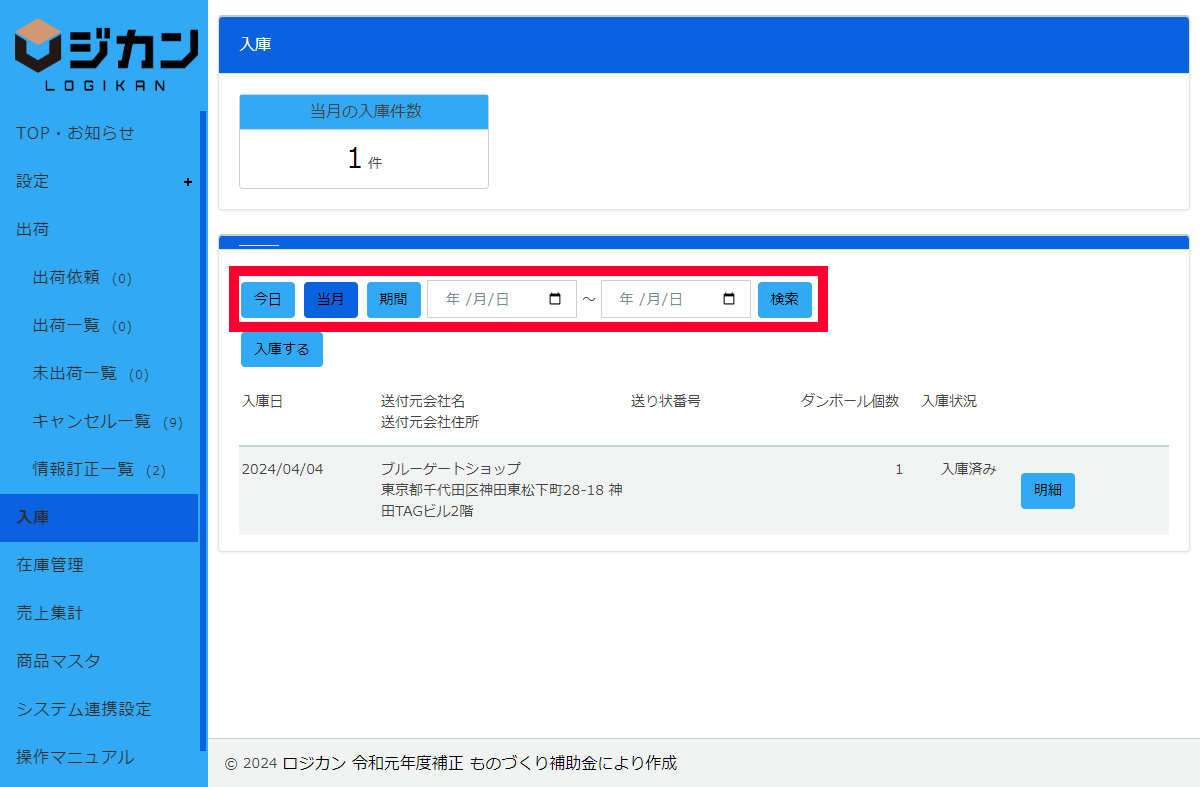Go to TOP・お知らせ page

(75, 133)
